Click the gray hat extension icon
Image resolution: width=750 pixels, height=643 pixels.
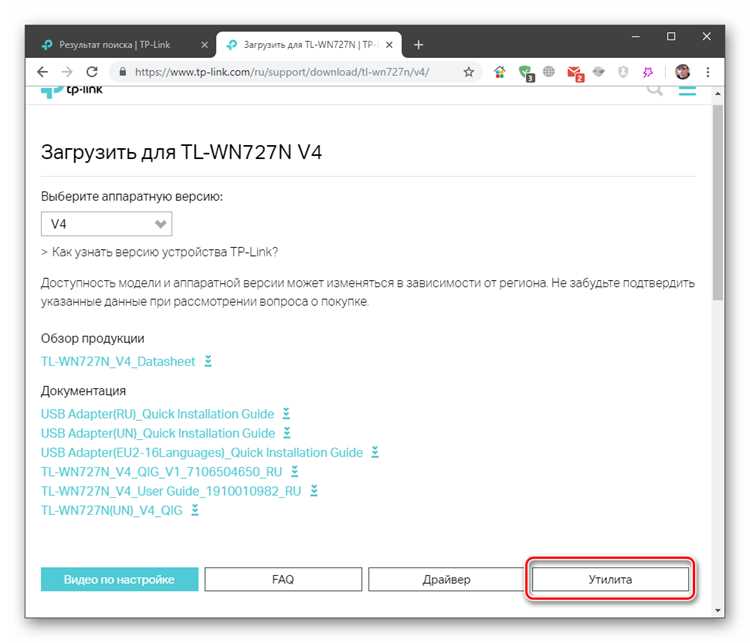pyautogui.click(x=598, y=72)
